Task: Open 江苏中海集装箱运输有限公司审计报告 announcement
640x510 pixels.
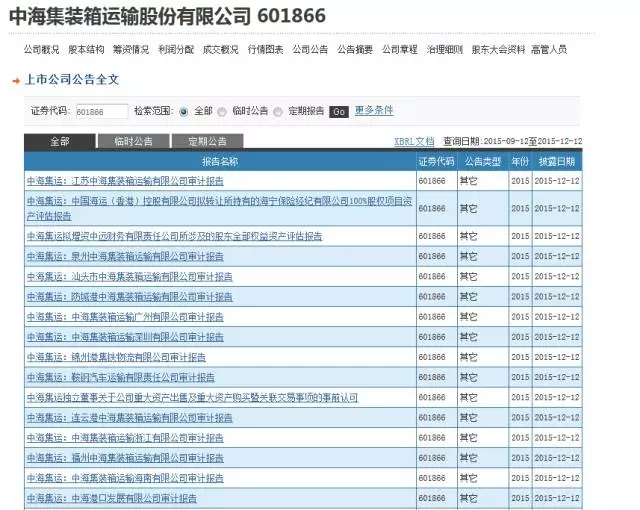Action: [125, 181]
